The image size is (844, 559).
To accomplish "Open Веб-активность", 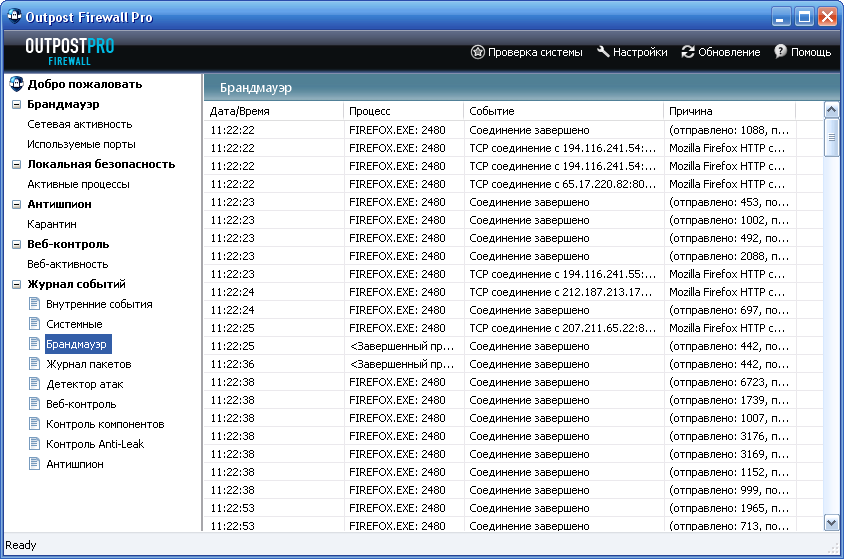I will click(68, 264).
